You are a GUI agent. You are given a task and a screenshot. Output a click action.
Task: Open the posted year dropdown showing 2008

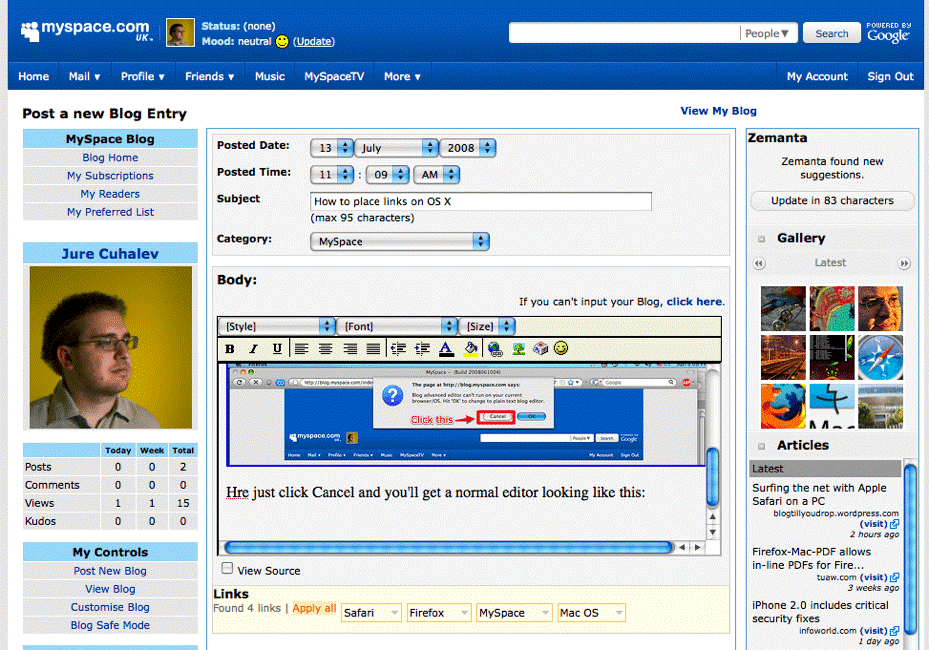pyautogui.click(x=467, y=148)
